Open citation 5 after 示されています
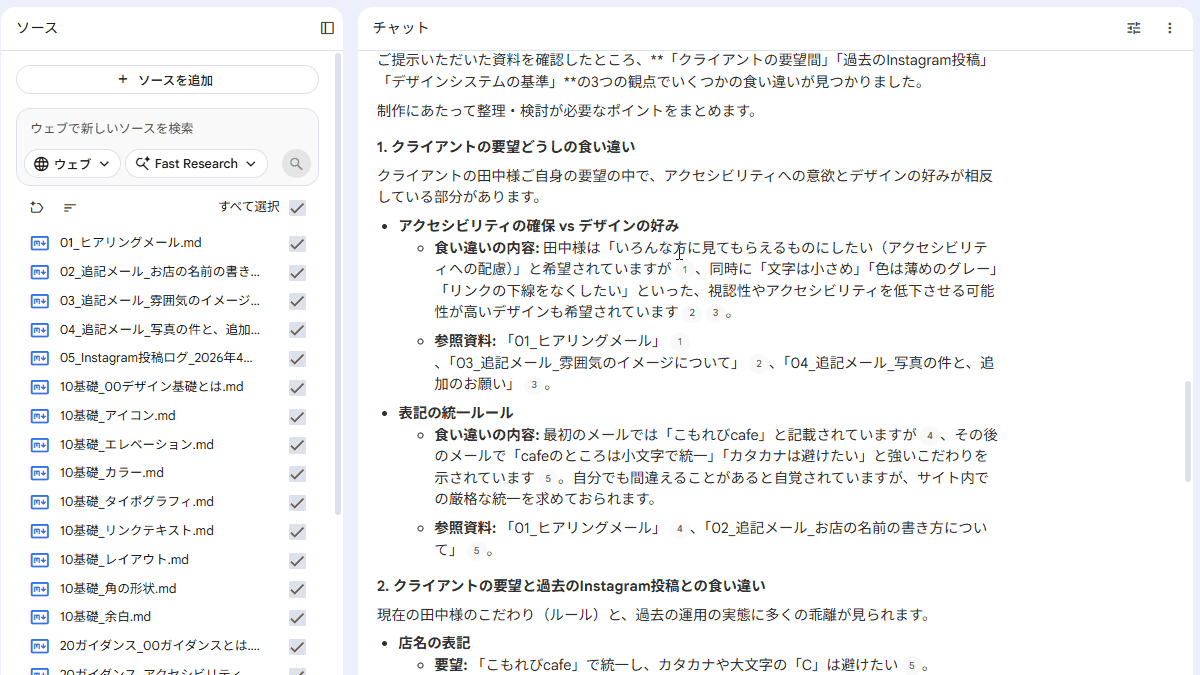Screen dimensions: 1200x675 click(548, 478)
